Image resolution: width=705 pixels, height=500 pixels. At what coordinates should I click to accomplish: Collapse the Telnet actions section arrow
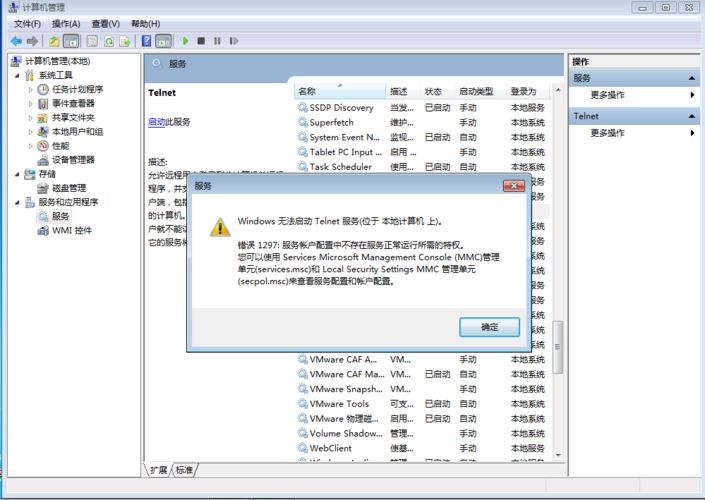(x=692, y=116)
